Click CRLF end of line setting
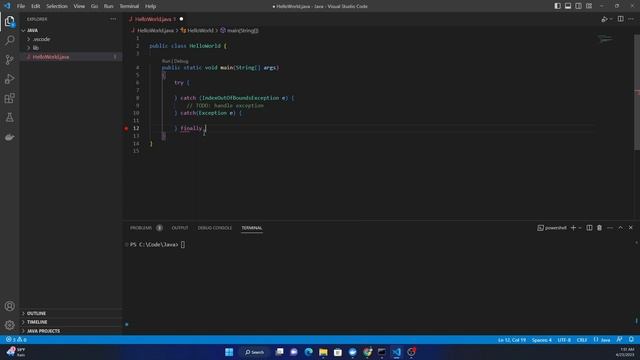The image size is (640, 360). point(582,340)
